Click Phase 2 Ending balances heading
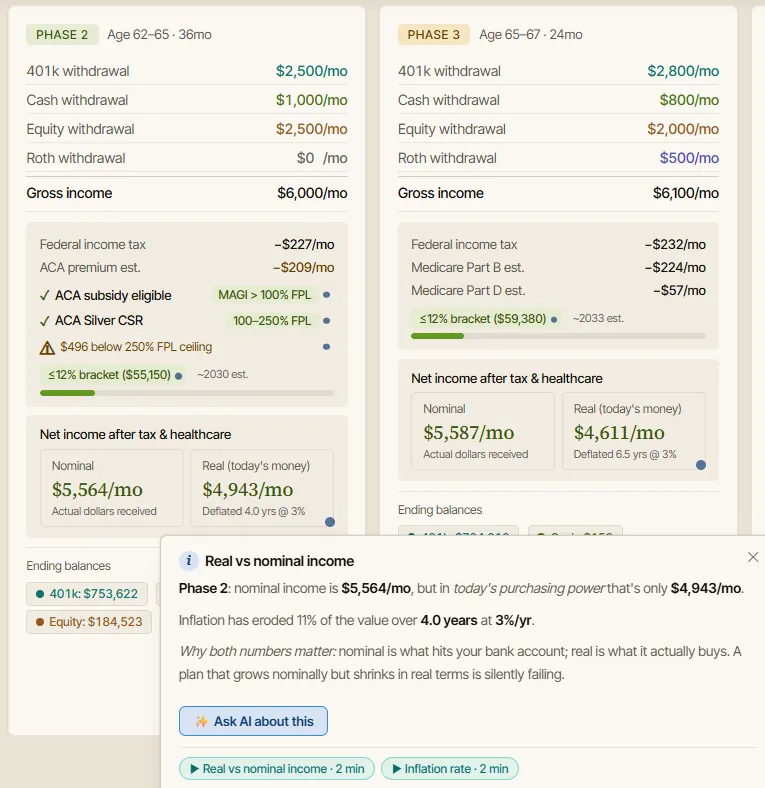The height and width of the screenshot is (788, 765). (x=68, y=566)
